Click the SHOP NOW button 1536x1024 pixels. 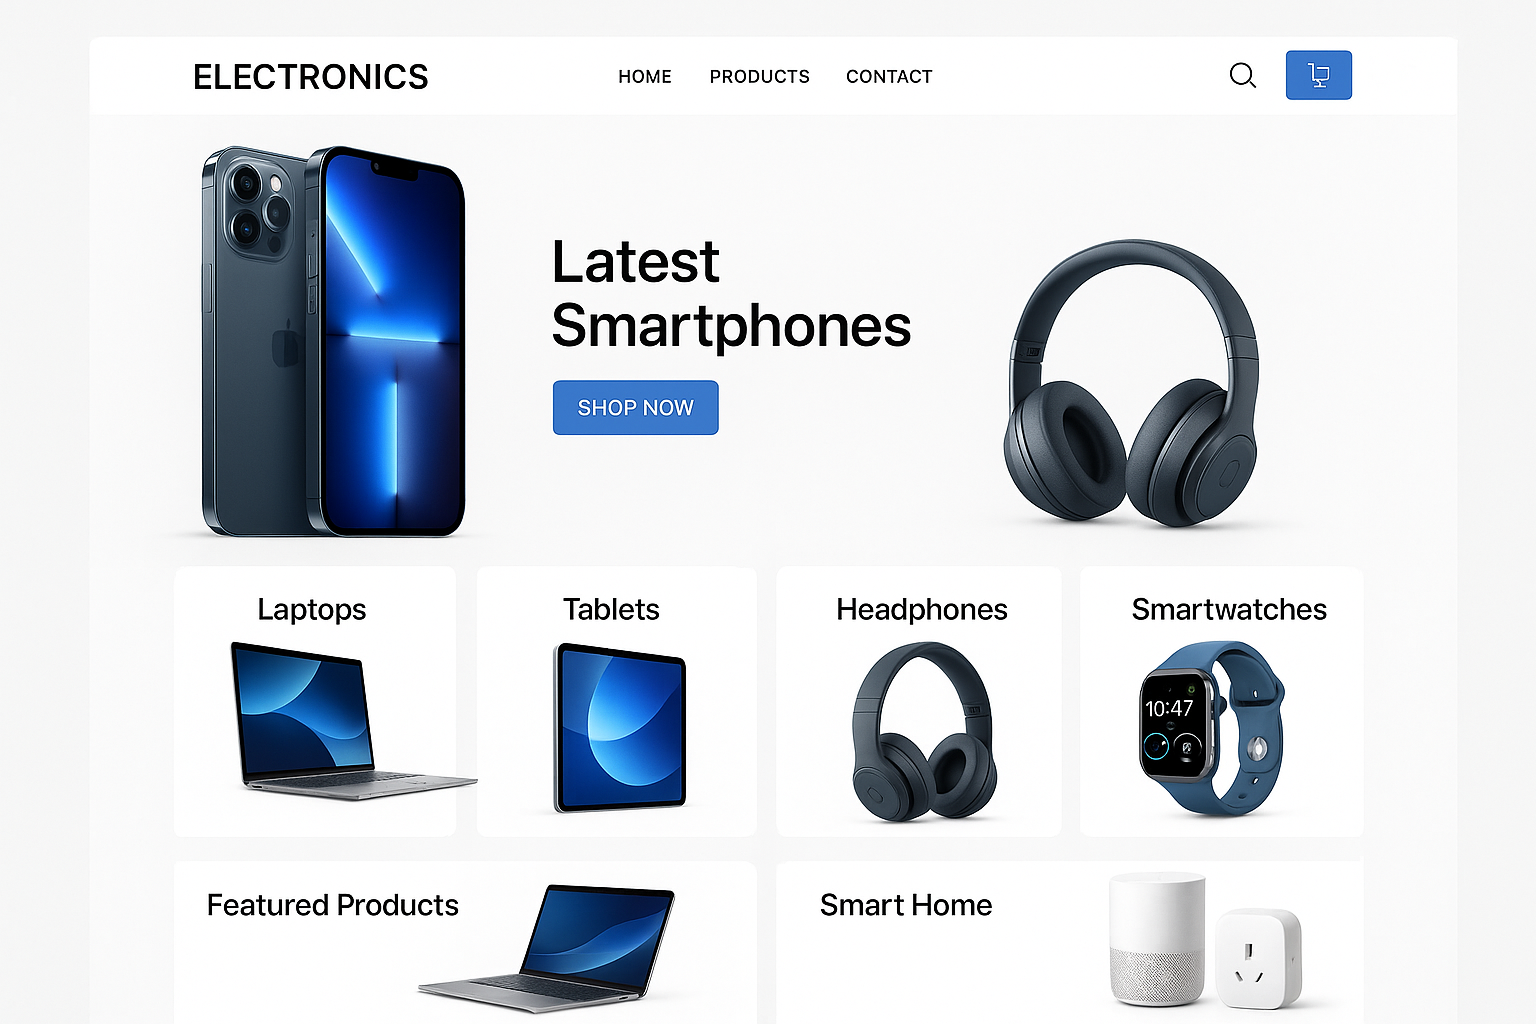[x=635, y=407]
